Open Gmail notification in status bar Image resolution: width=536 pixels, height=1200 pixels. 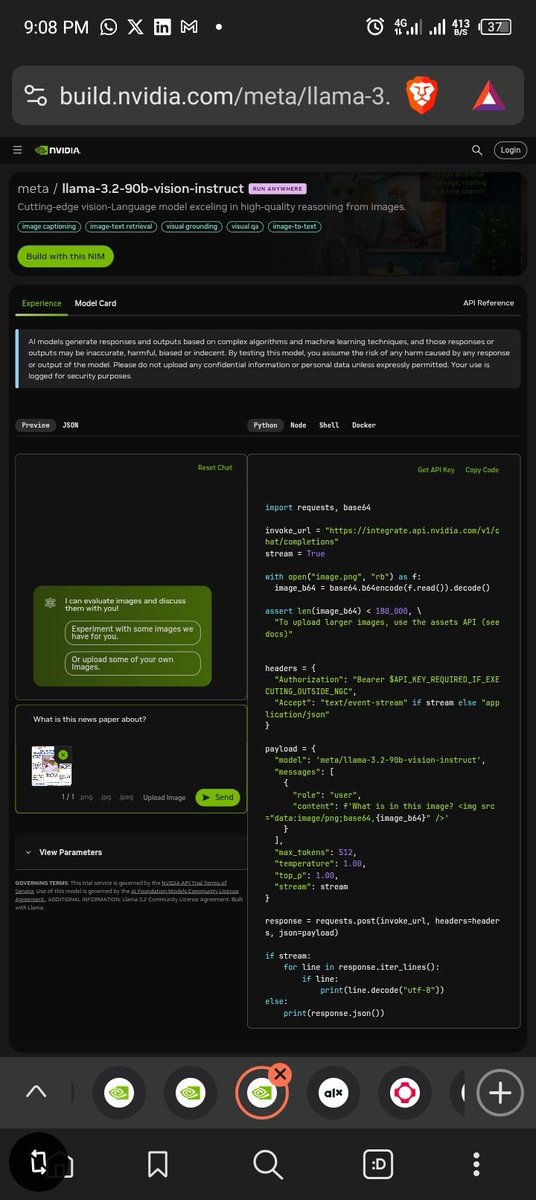tap(189, 27)
